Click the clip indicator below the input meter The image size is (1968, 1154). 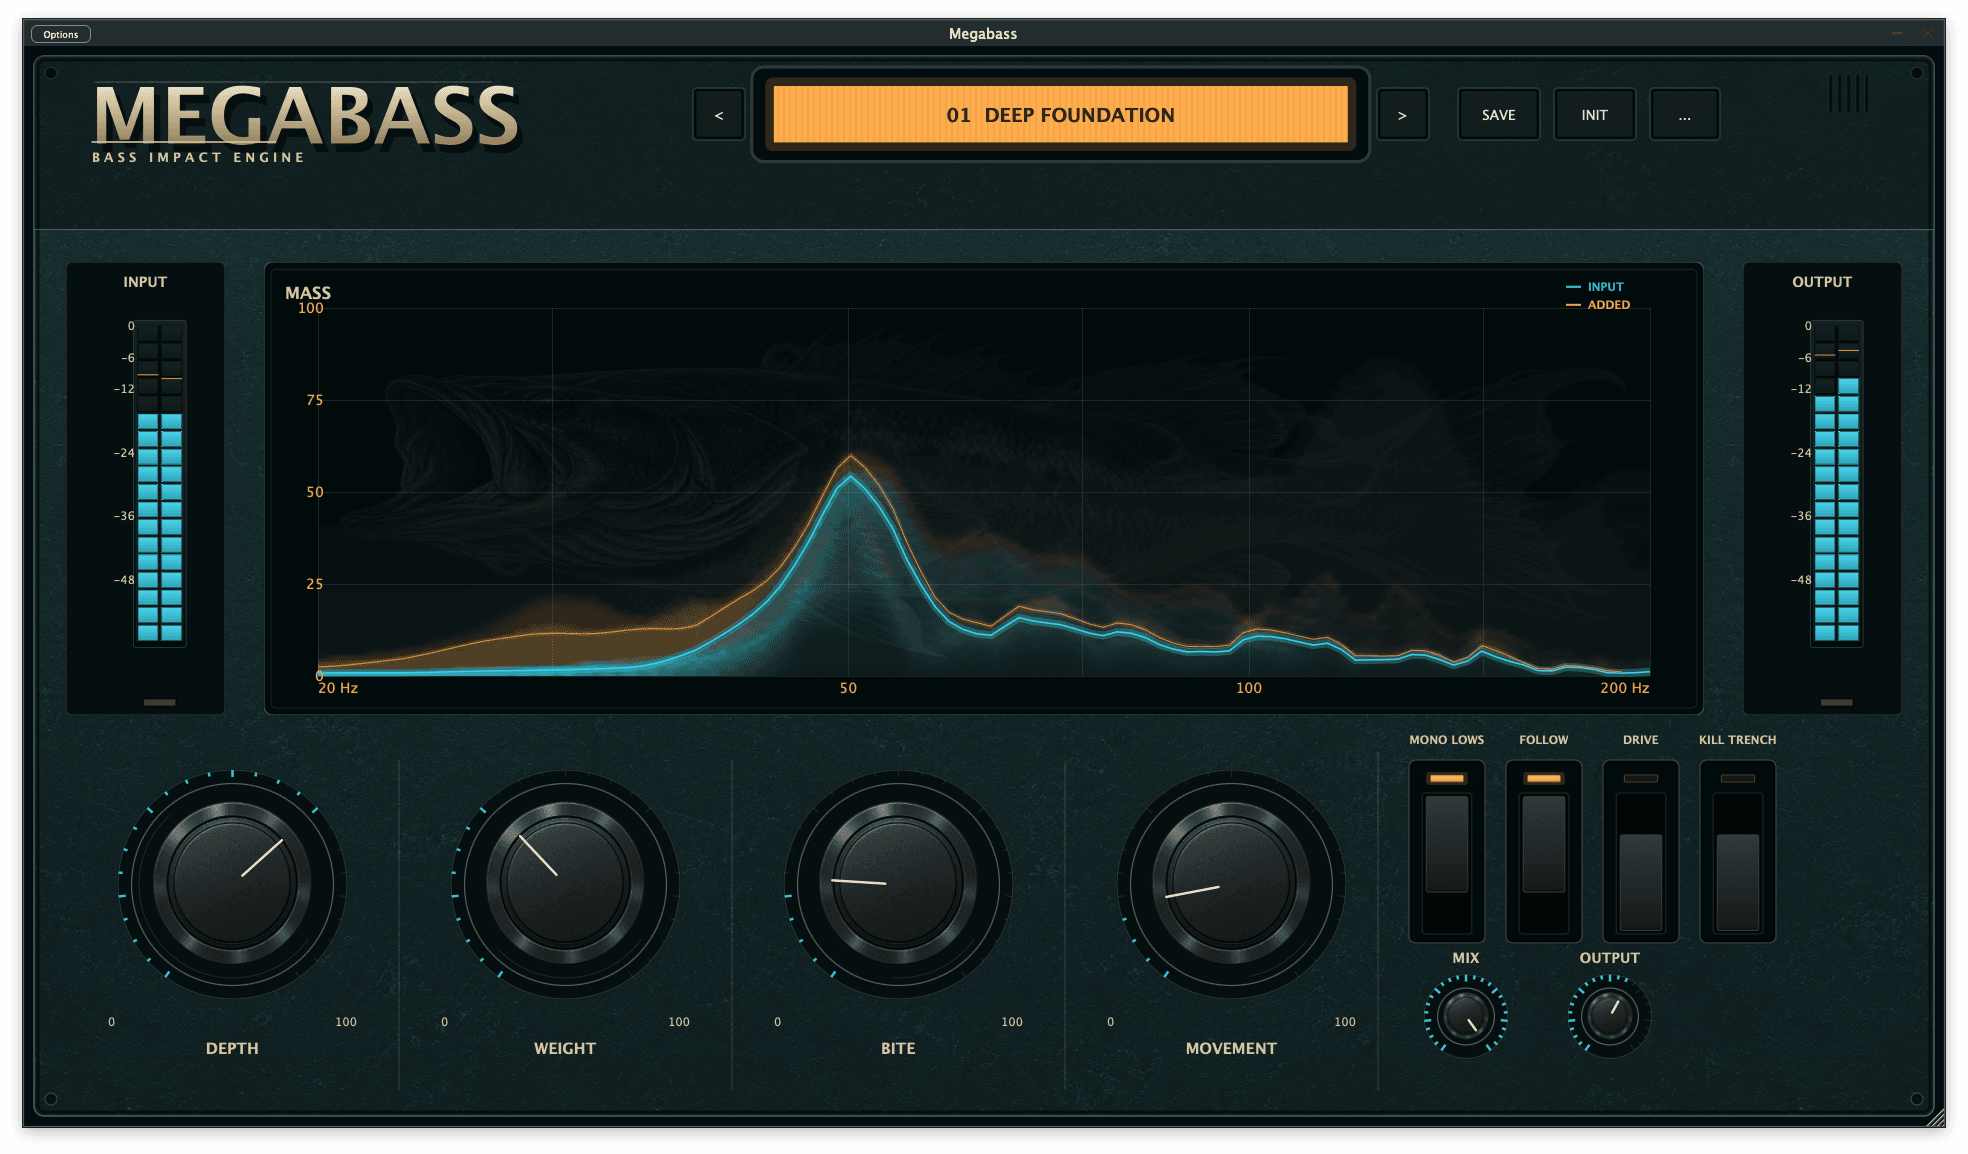coord(159,702)
